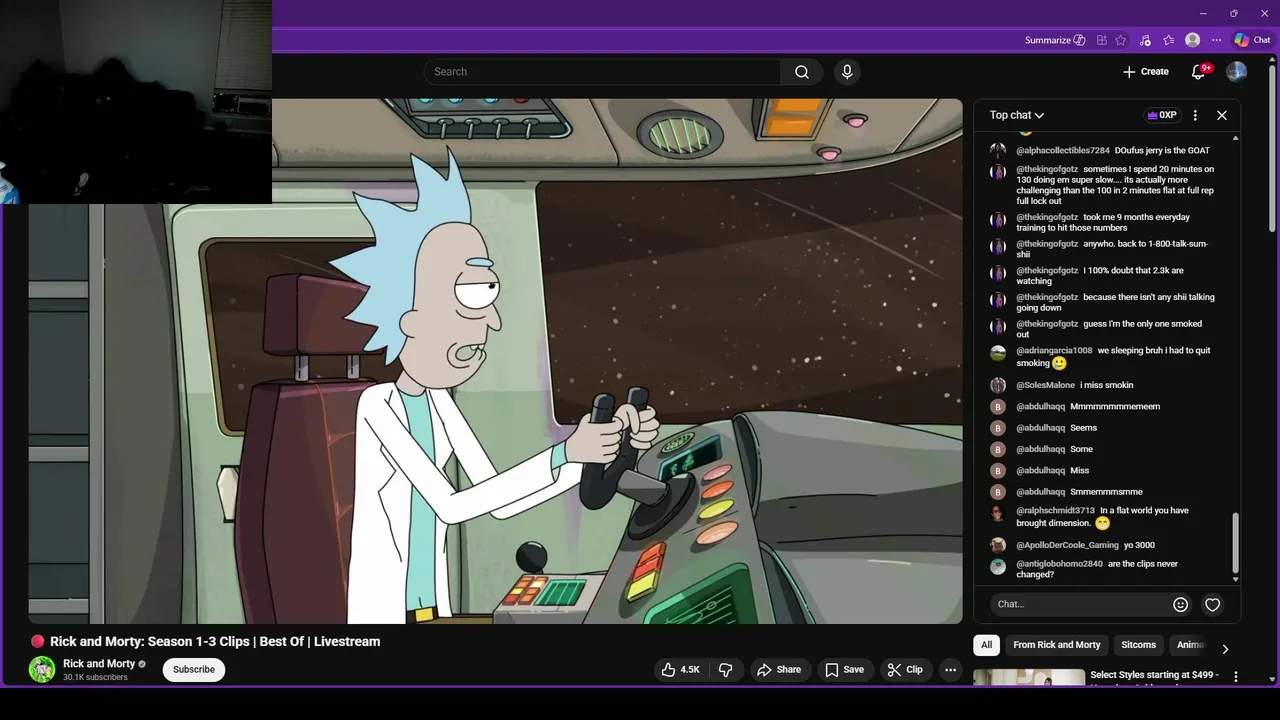Close the live chat panel

1222,115
